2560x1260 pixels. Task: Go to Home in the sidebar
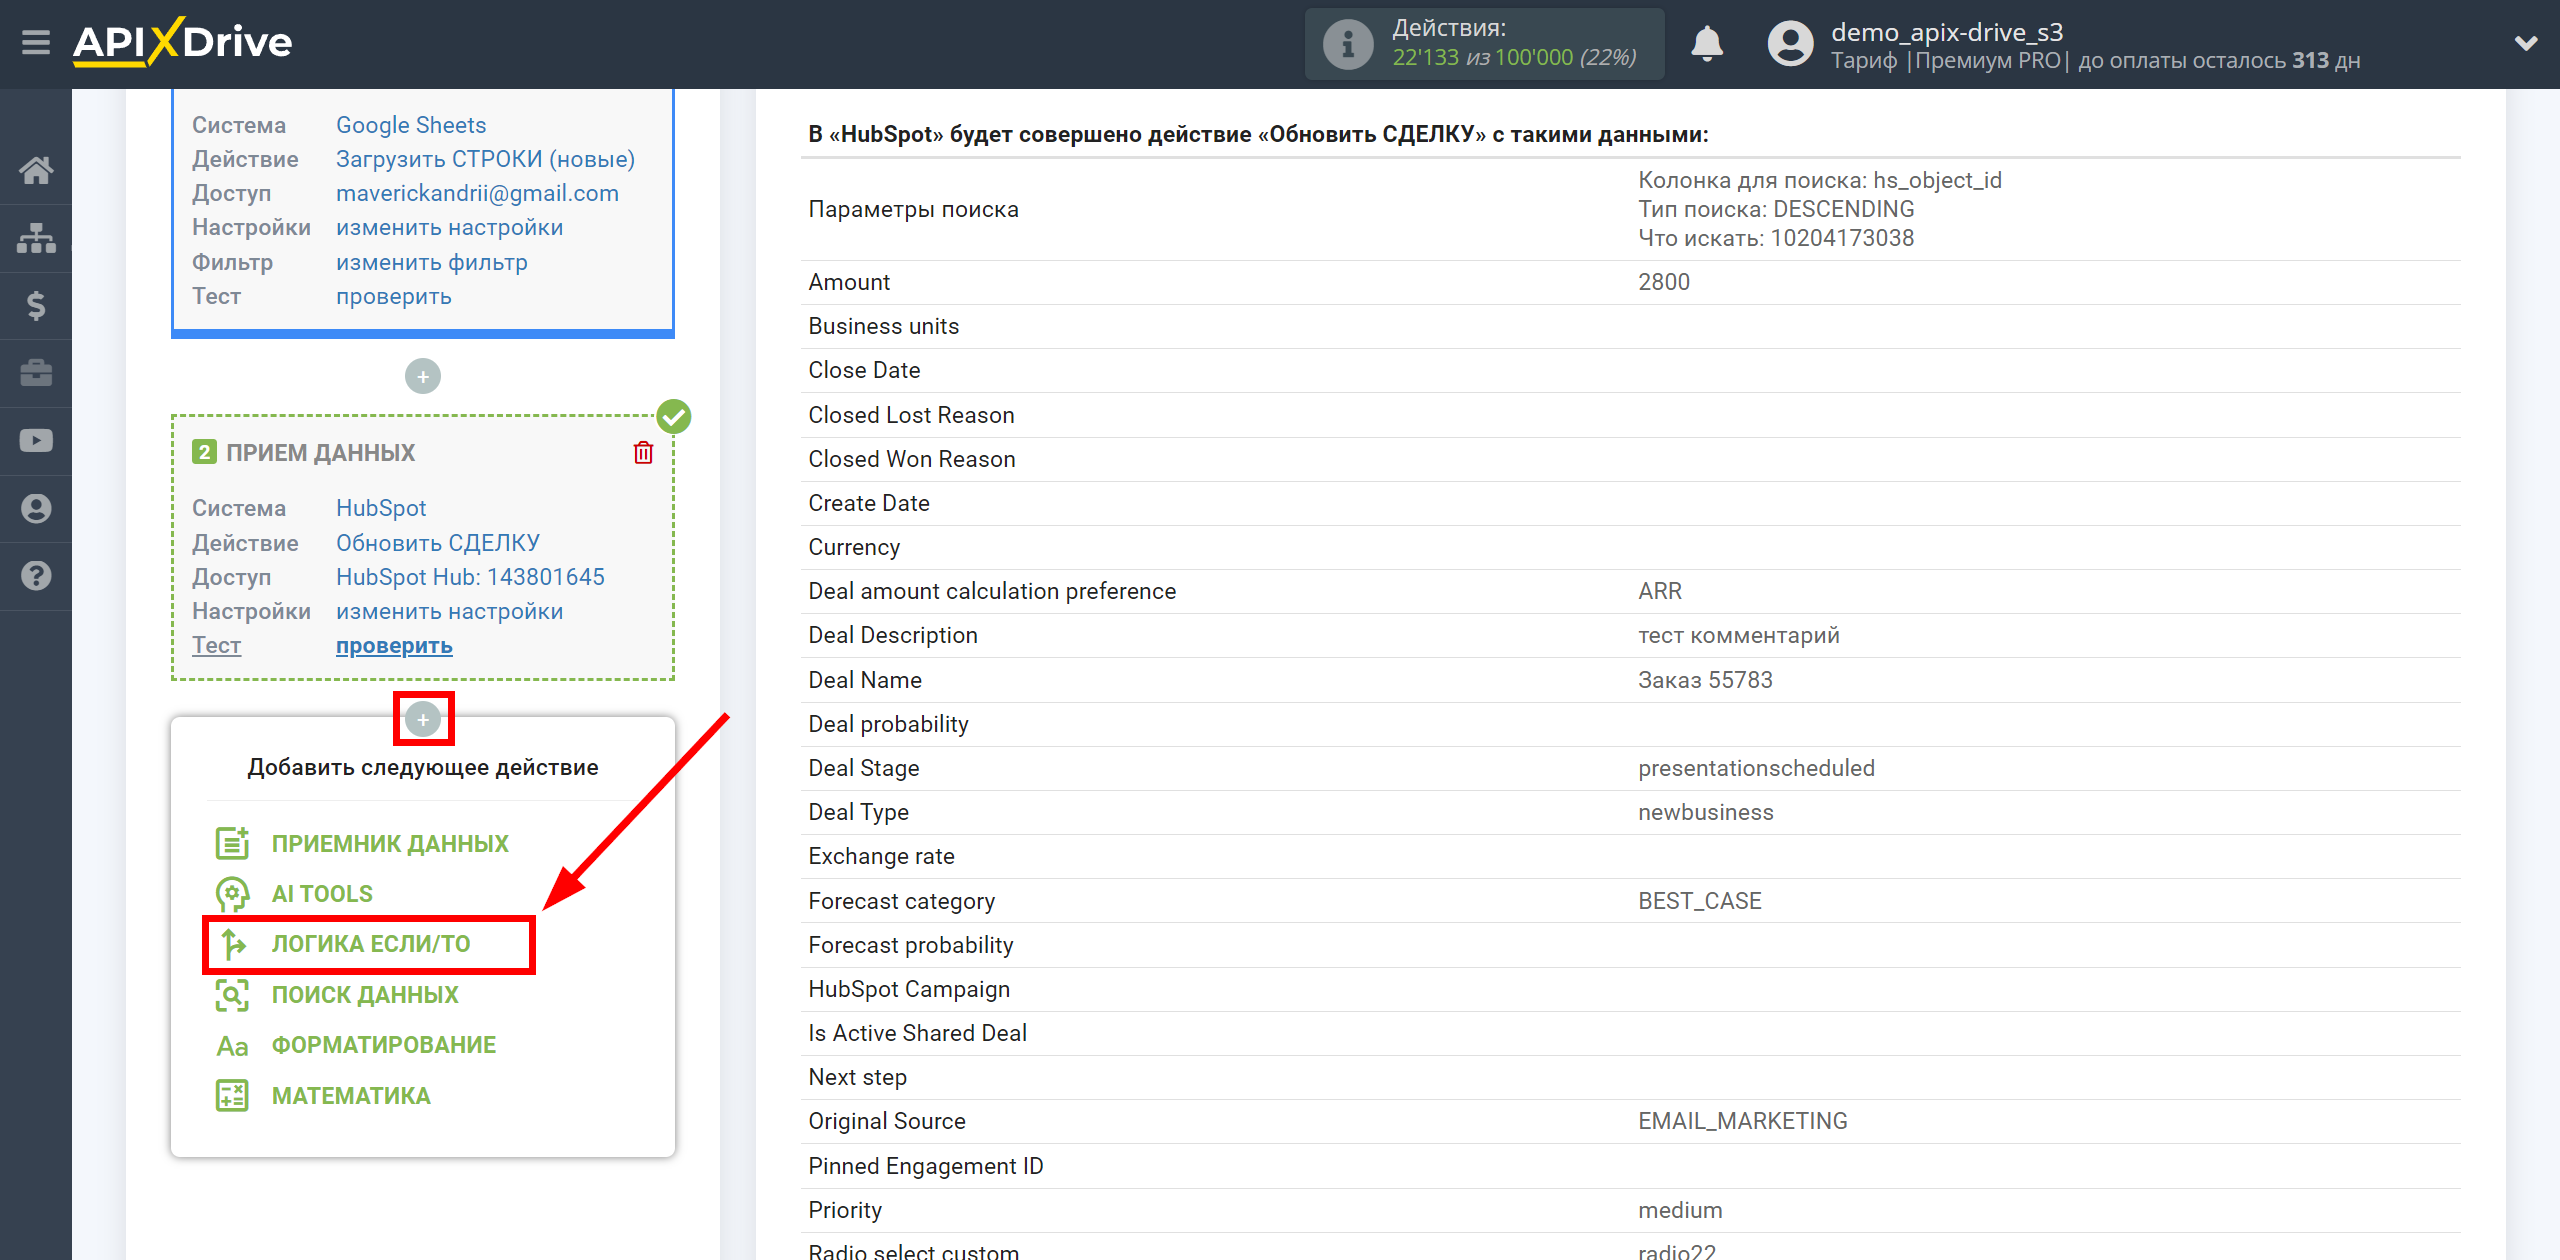pos(36,170)
